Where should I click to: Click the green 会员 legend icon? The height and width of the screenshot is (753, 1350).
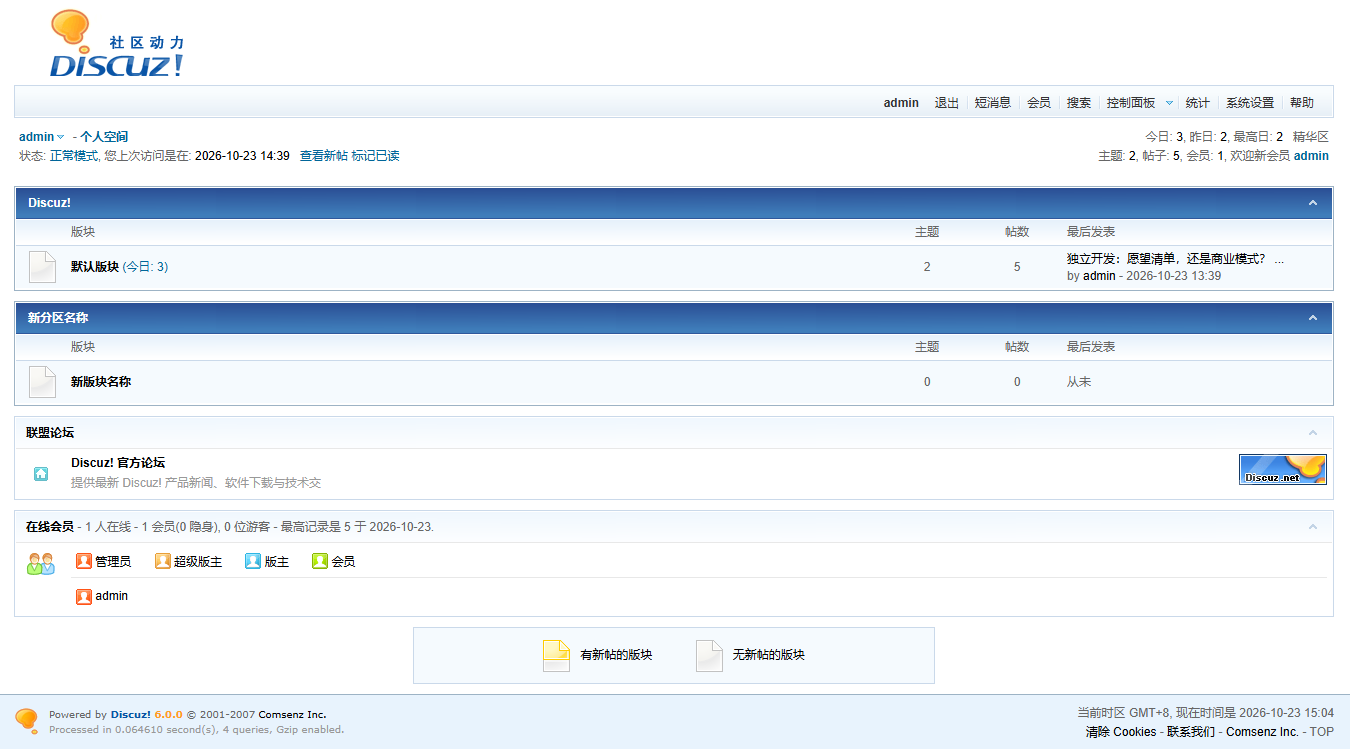[320, 562]
